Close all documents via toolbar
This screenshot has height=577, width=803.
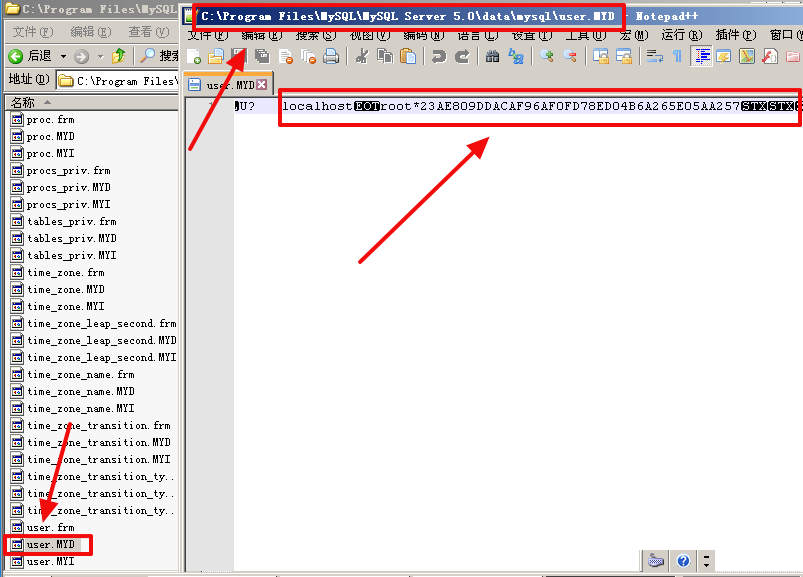(308, 56)
